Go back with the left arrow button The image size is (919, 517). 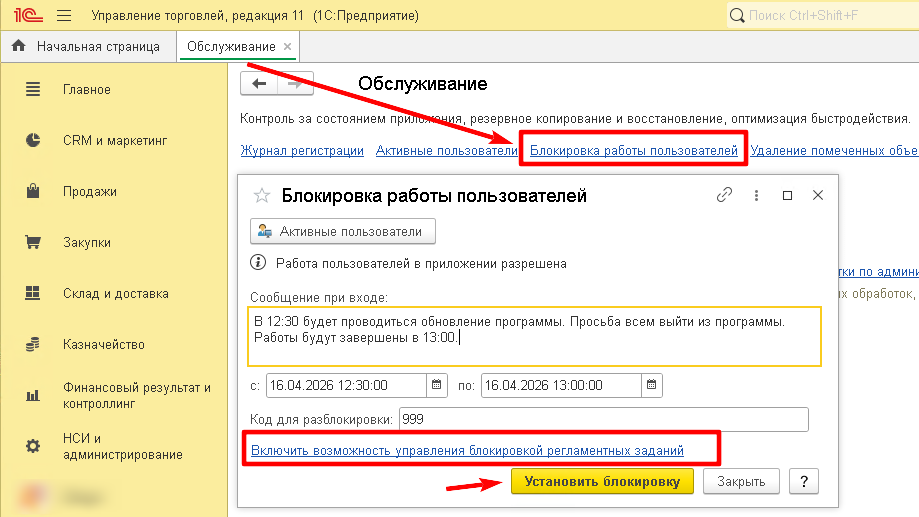[x=259, y=84]
